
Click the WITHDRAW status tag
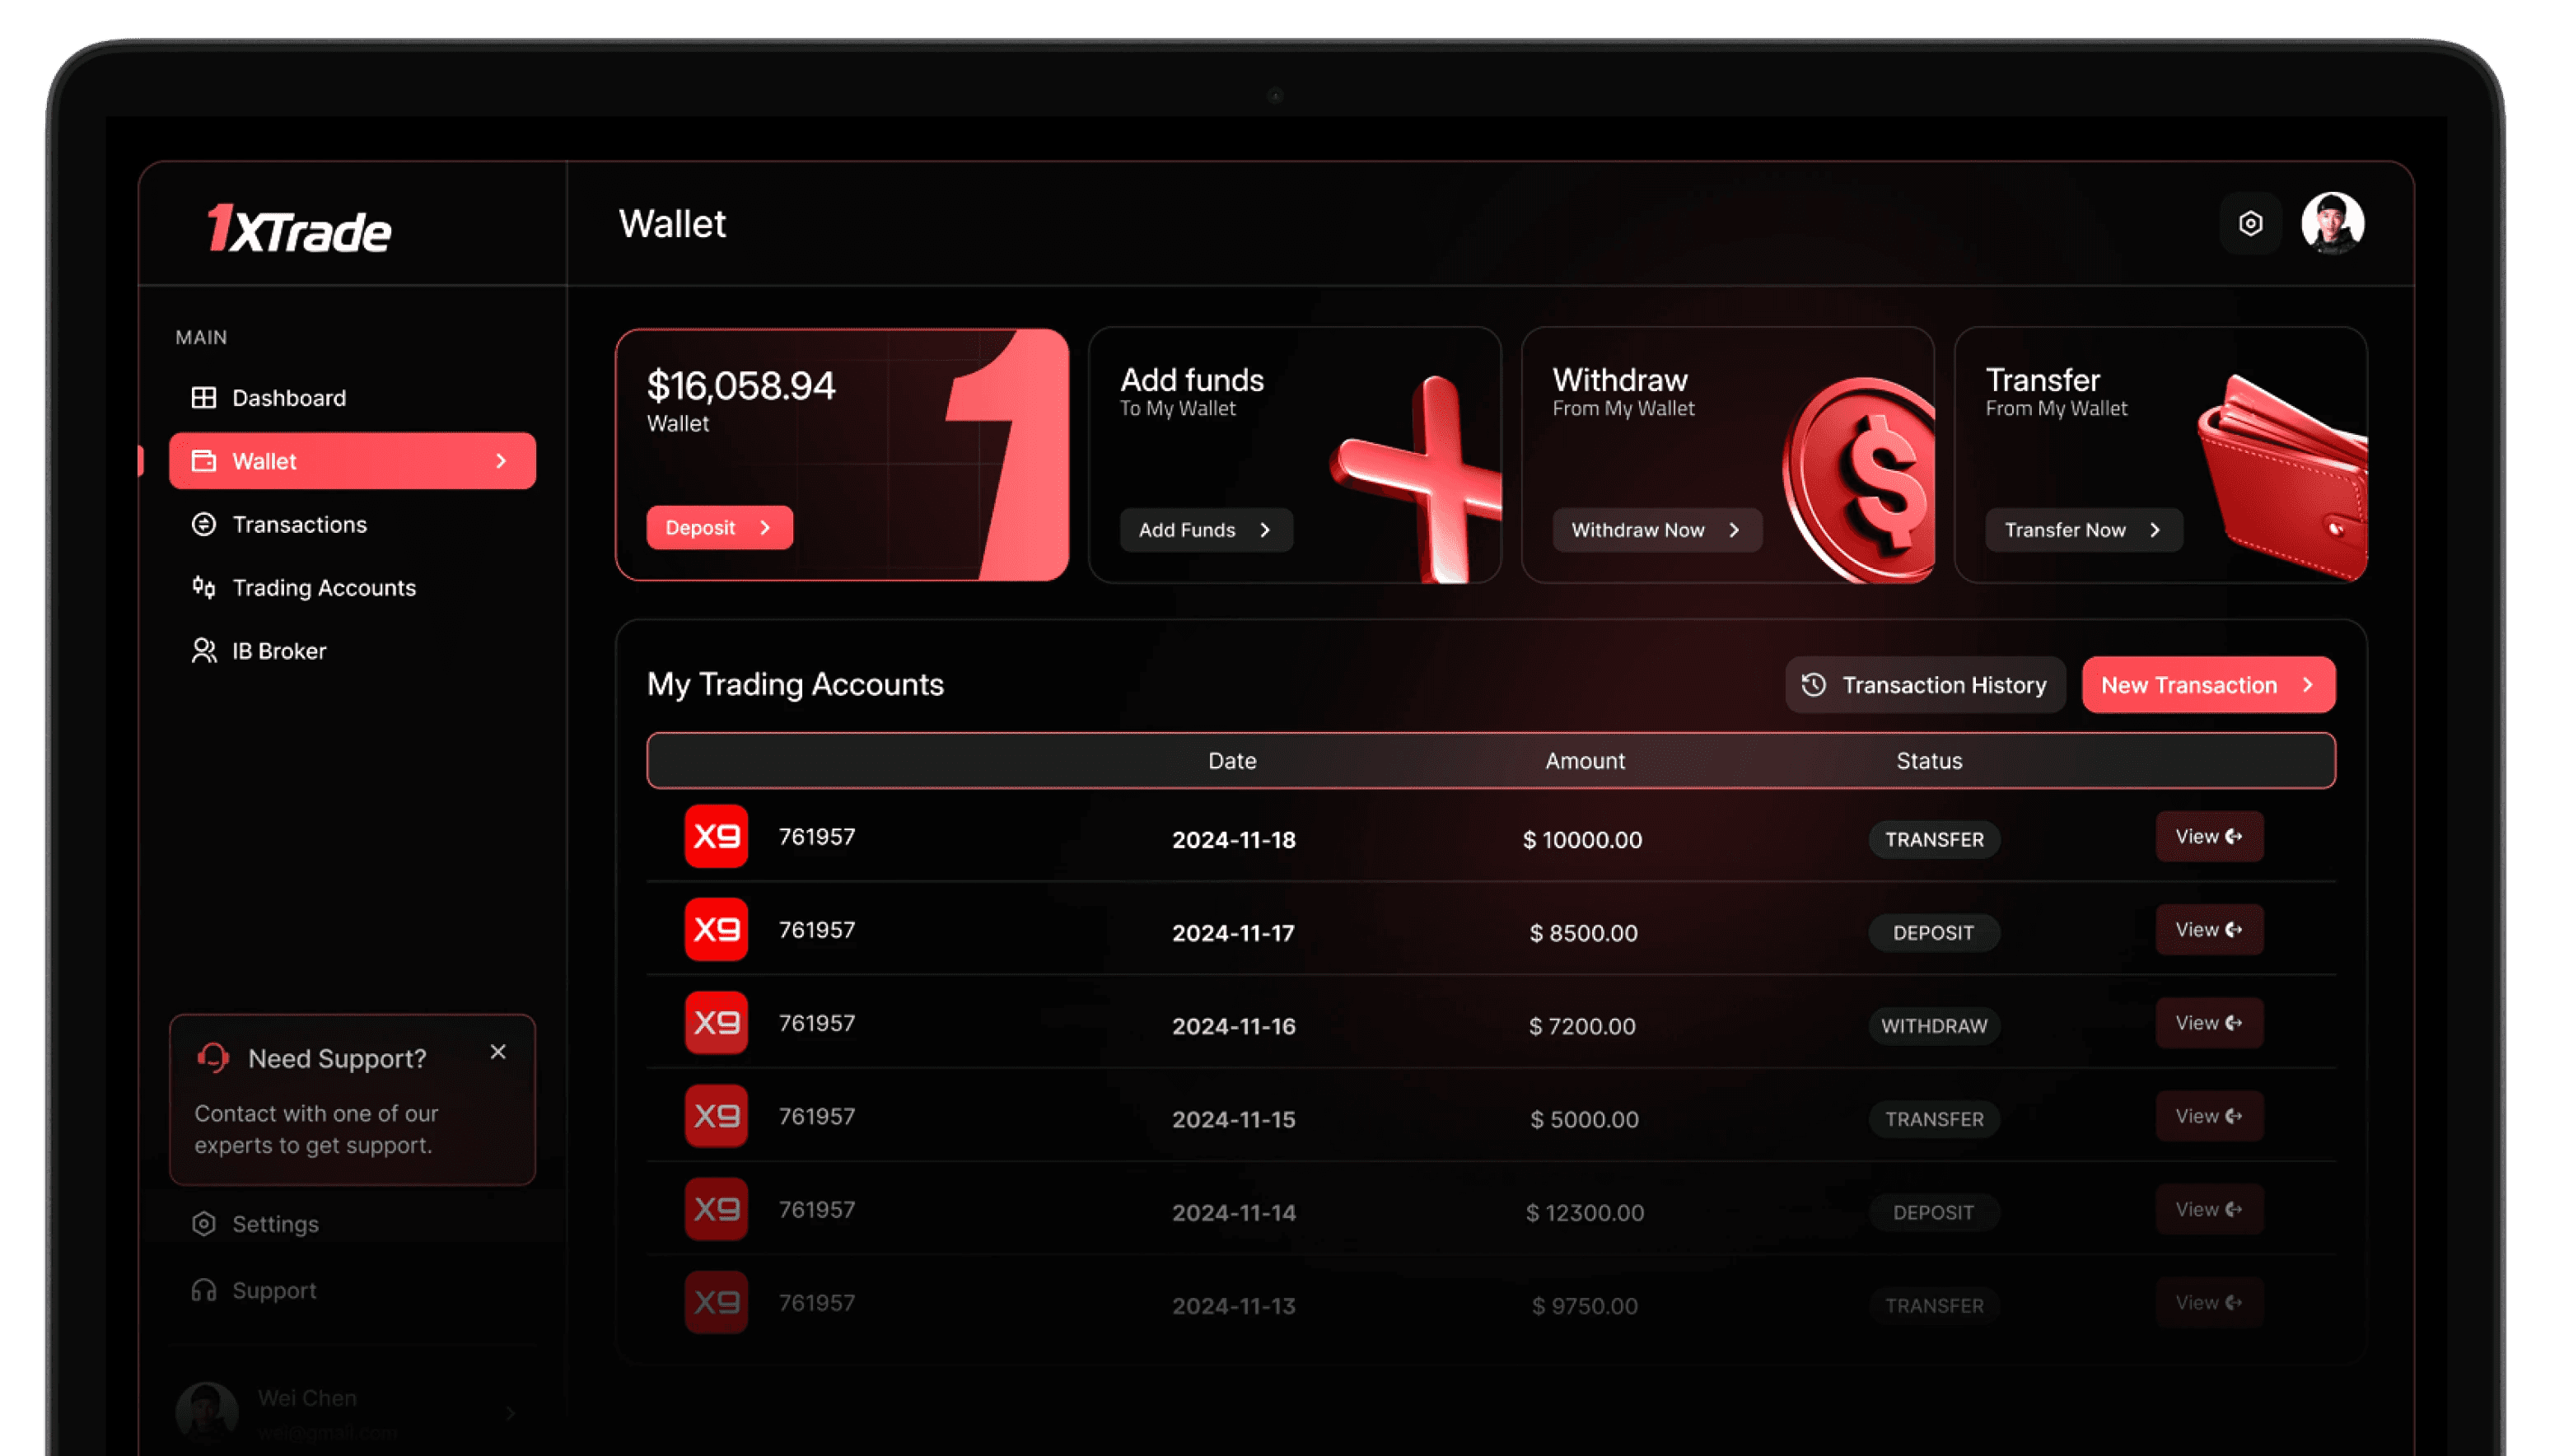coord(1933,1026)
